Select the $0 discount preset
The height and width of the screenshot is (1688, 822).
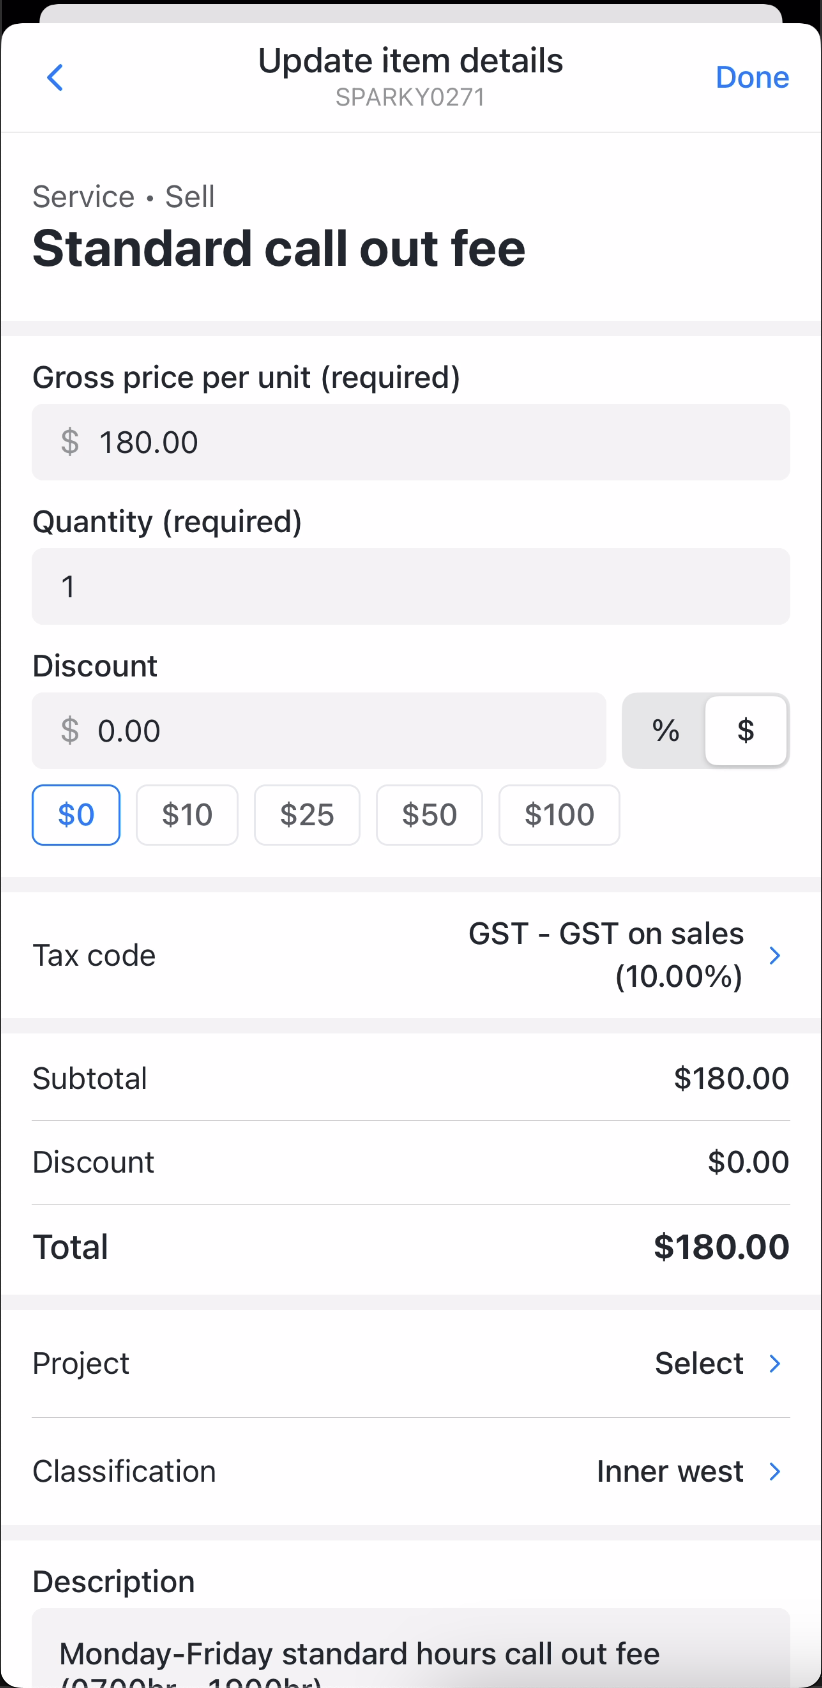tap(75, 814)
